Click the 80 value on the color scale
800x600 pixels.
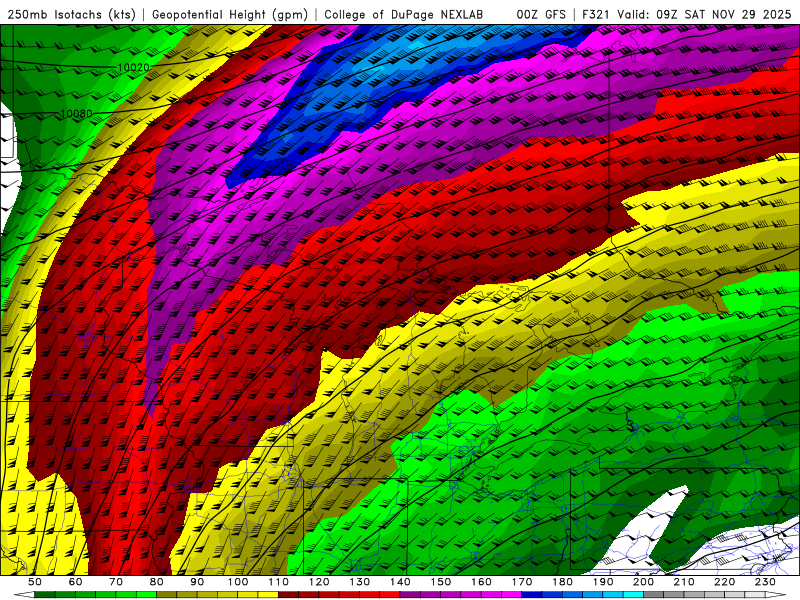click(157, 582)
